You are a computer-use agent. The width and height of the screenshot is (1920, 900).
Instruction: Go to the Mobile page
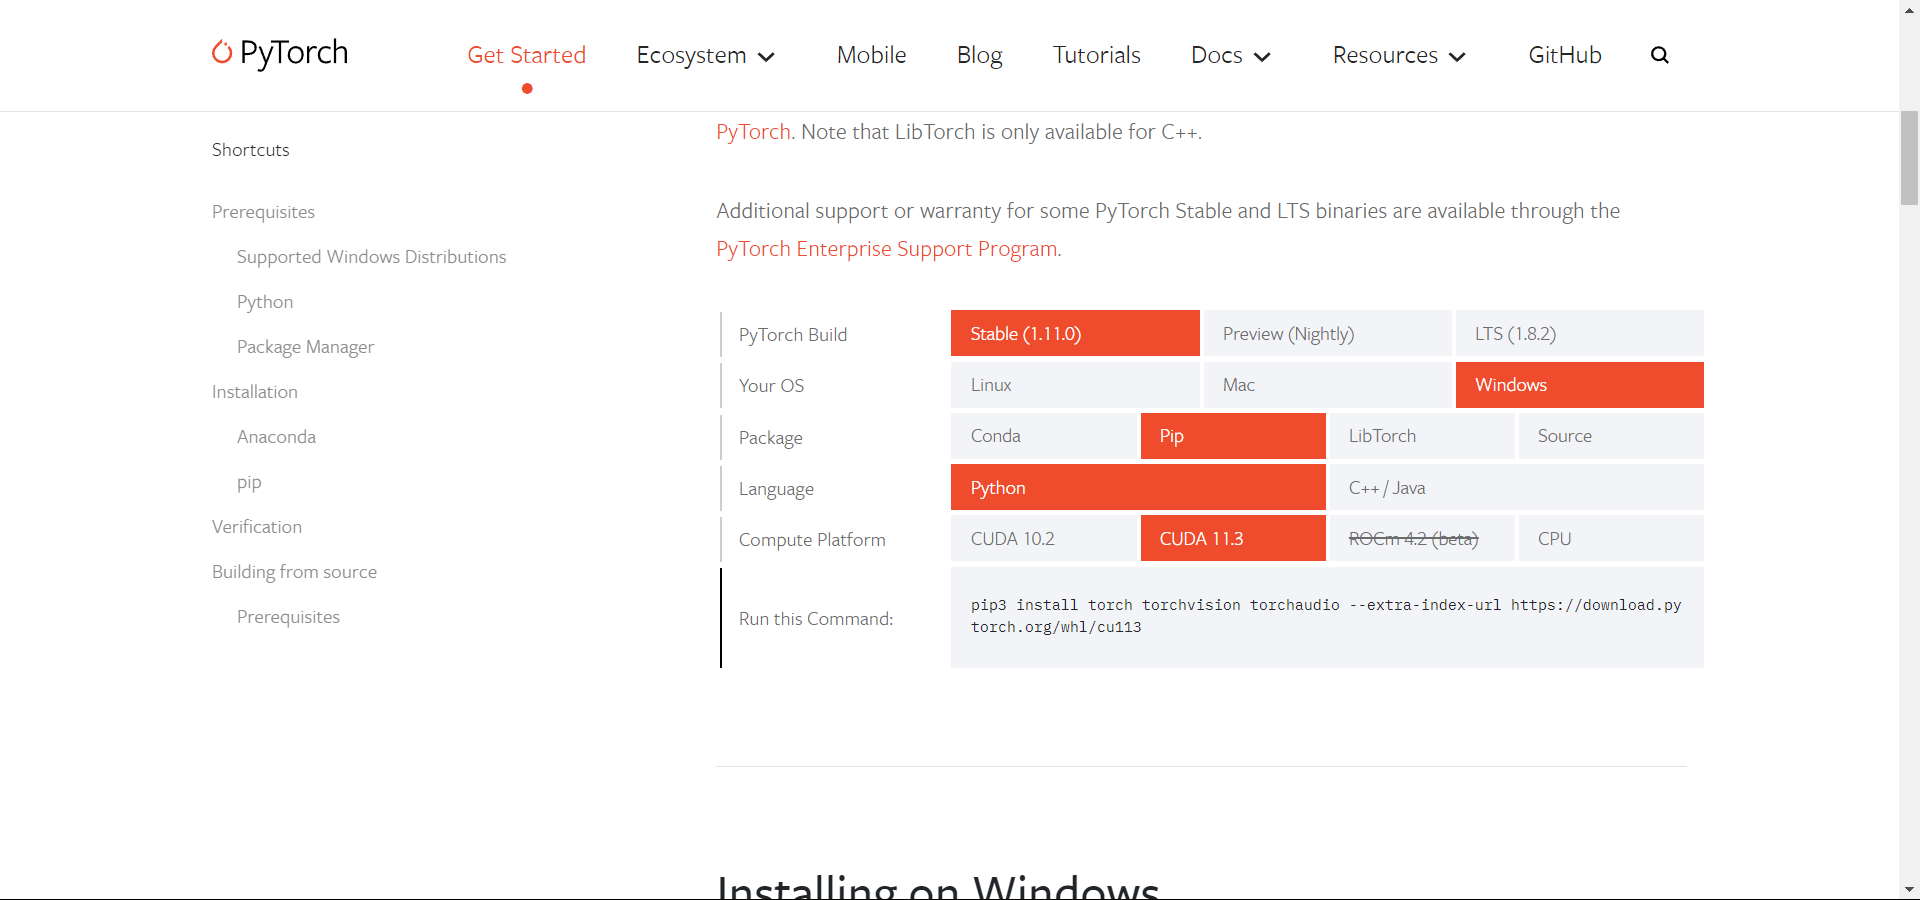(x=872, y=55)
